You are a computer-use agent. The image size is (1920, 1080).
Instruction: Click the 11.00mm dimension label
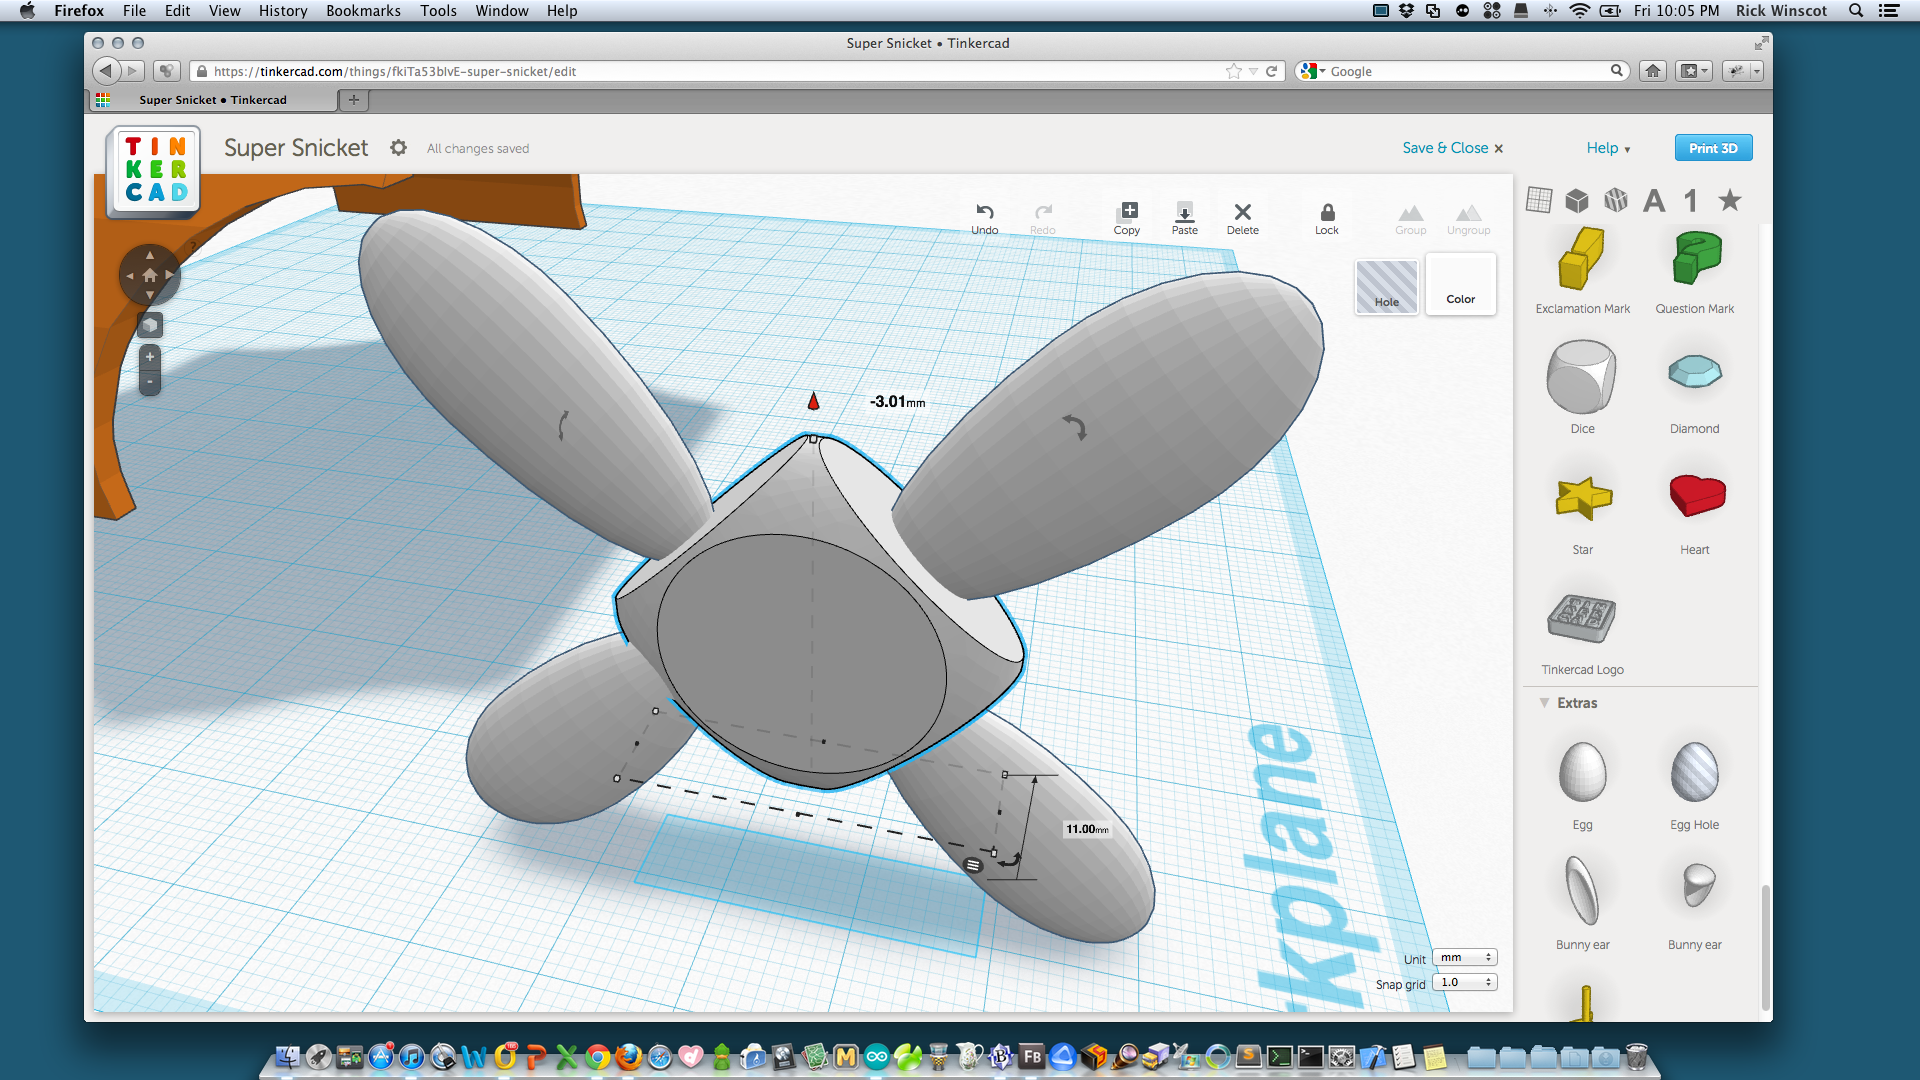(1087, 829)
